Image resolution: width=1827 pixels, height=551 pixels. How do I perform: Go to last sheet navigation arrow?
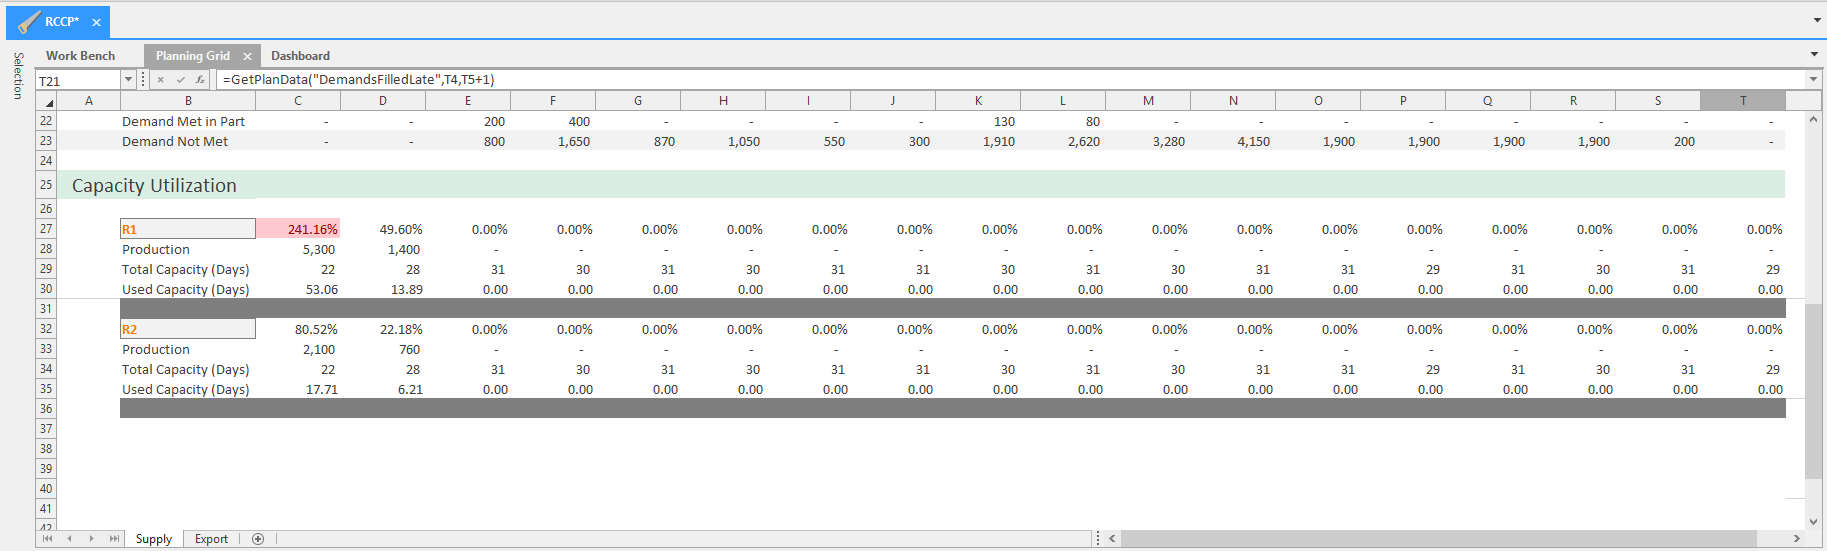[x=114, y=539]
